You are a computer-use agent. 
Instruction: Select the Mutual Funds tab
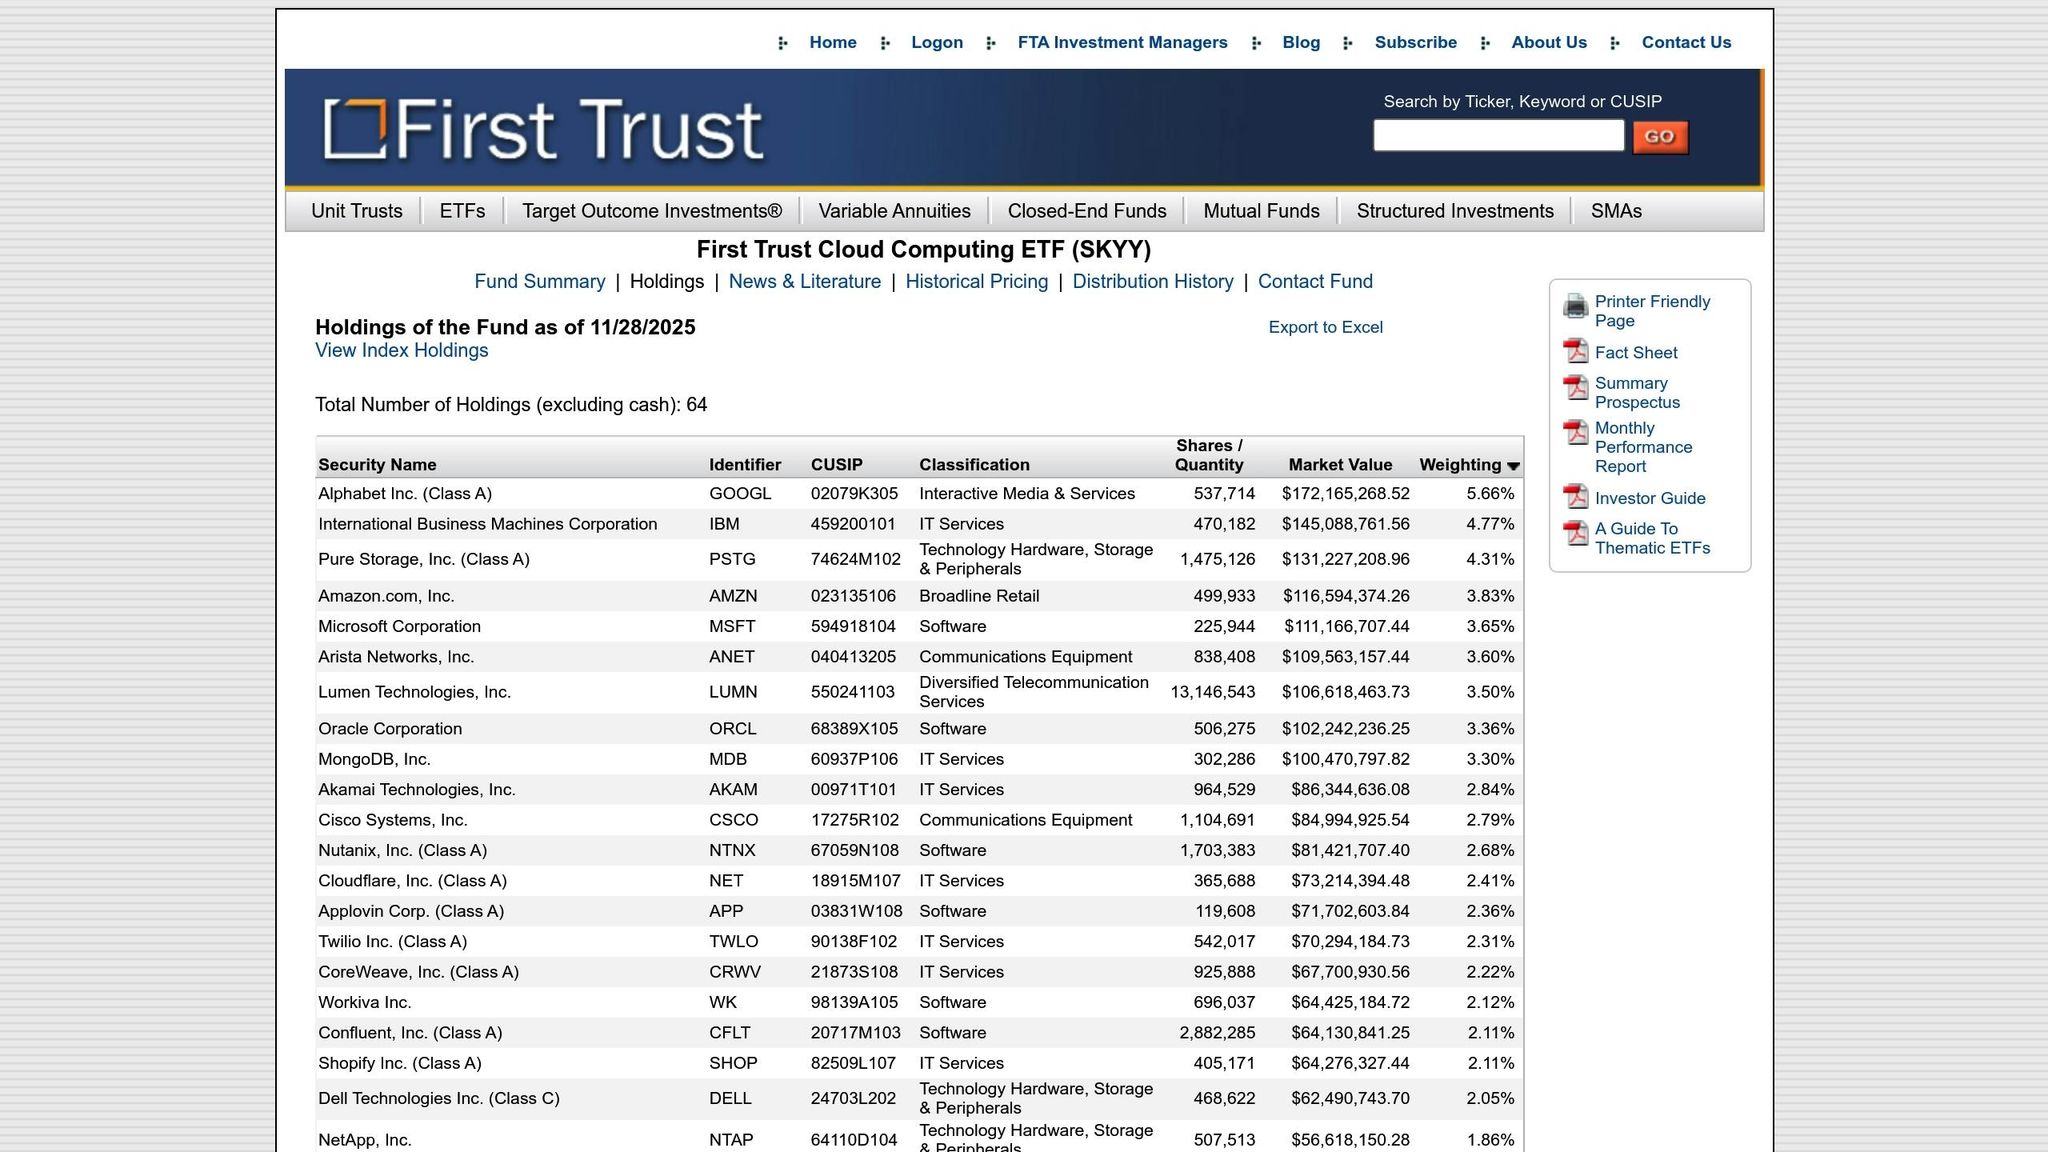(1261, 211)
